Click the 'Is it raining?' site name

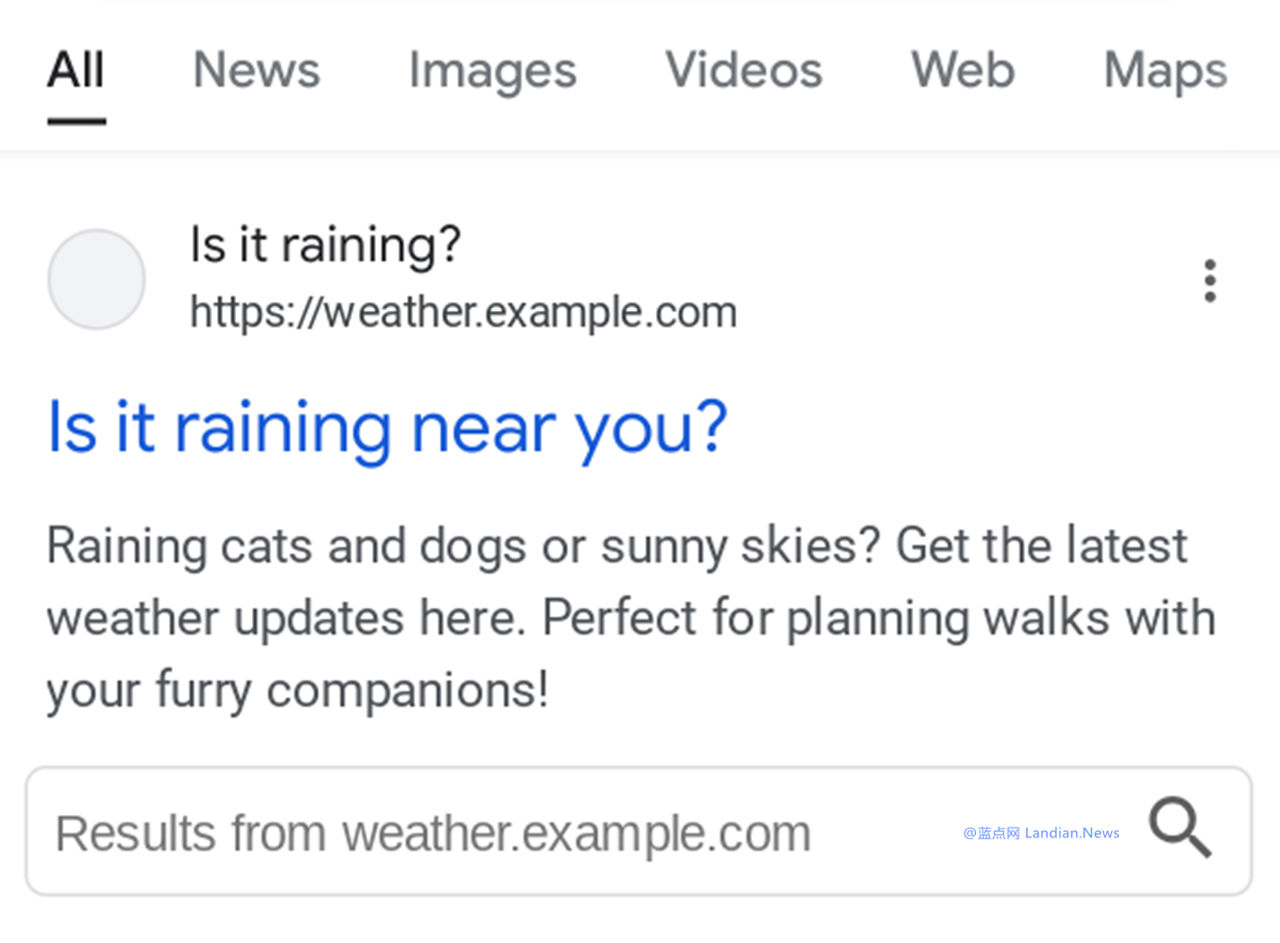[x=326, y=245]
